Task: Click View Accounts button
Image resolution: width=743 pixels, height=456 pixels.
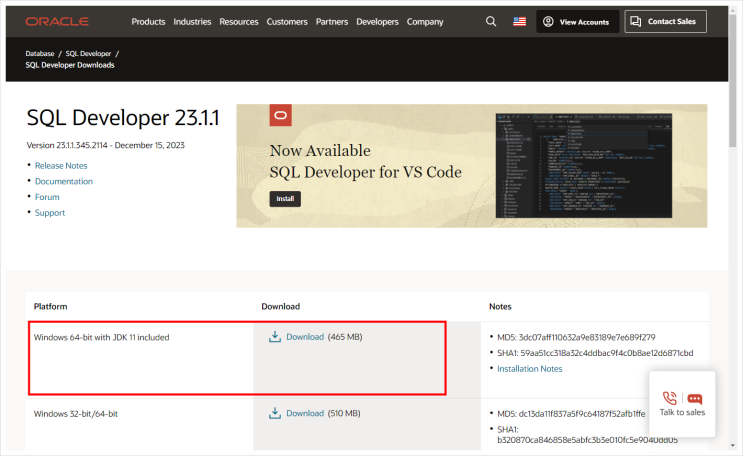Action: (x=576, y=21)
